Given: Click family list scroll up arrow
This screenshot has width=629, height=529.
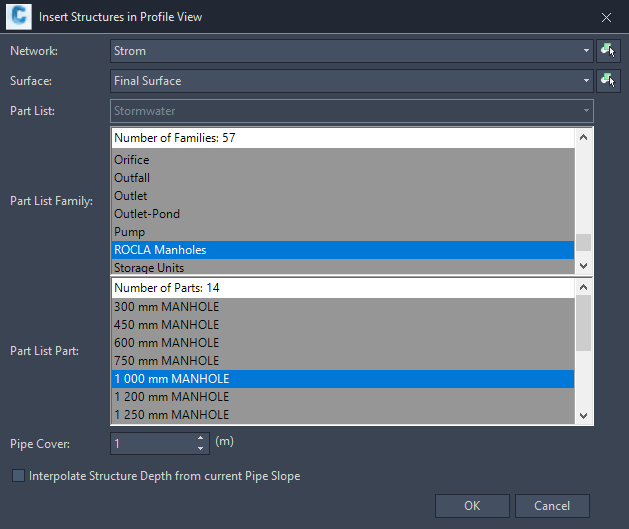Looking at the screenshot, I should pos(584,137).
